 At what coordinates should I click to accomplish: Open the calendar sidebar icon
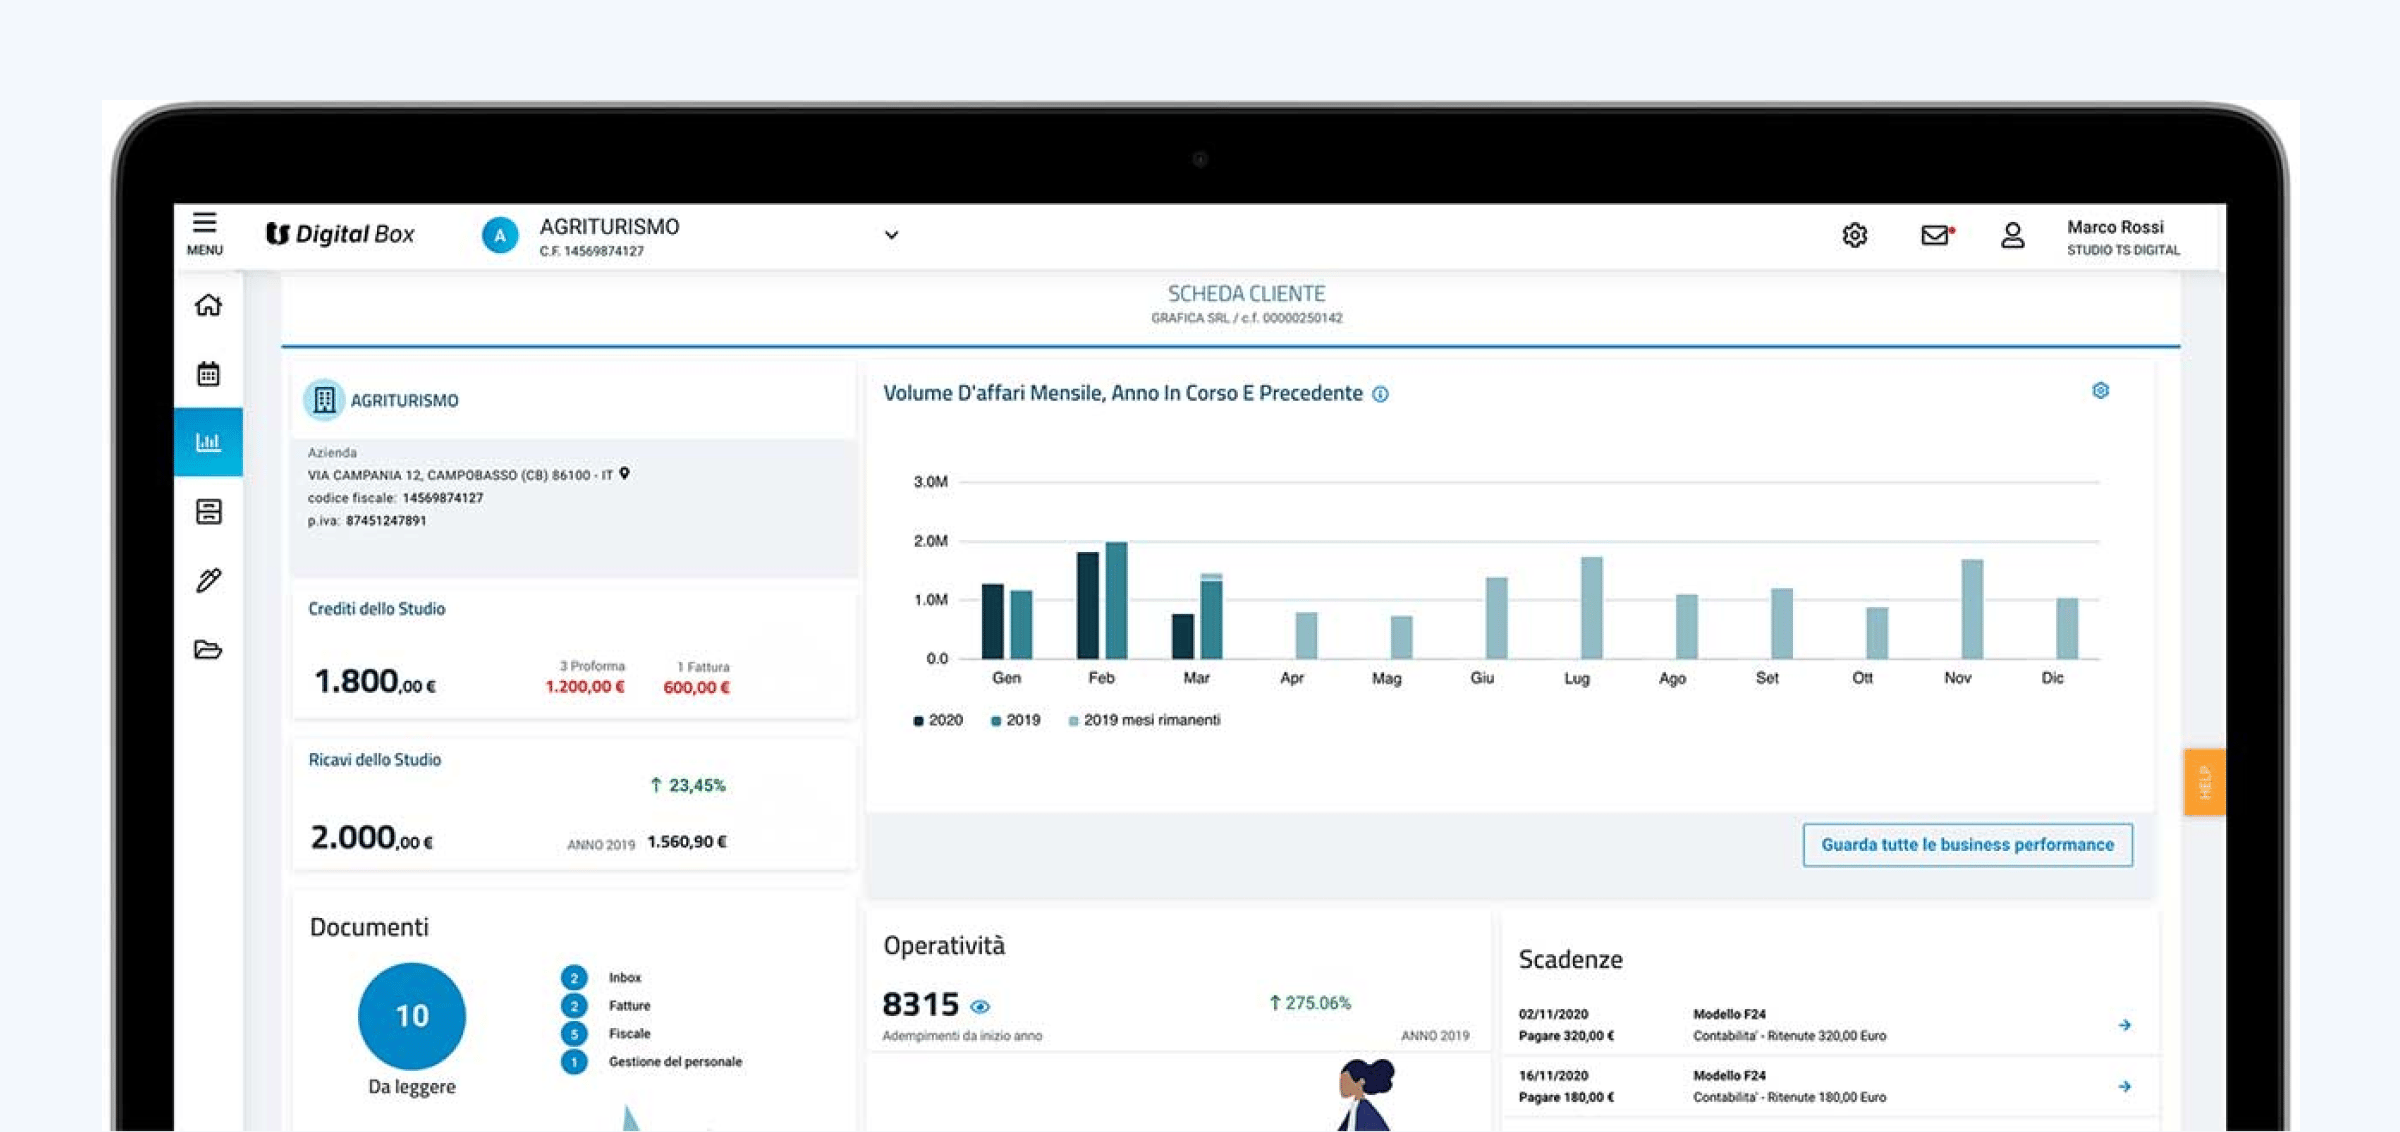click(208, 374)
